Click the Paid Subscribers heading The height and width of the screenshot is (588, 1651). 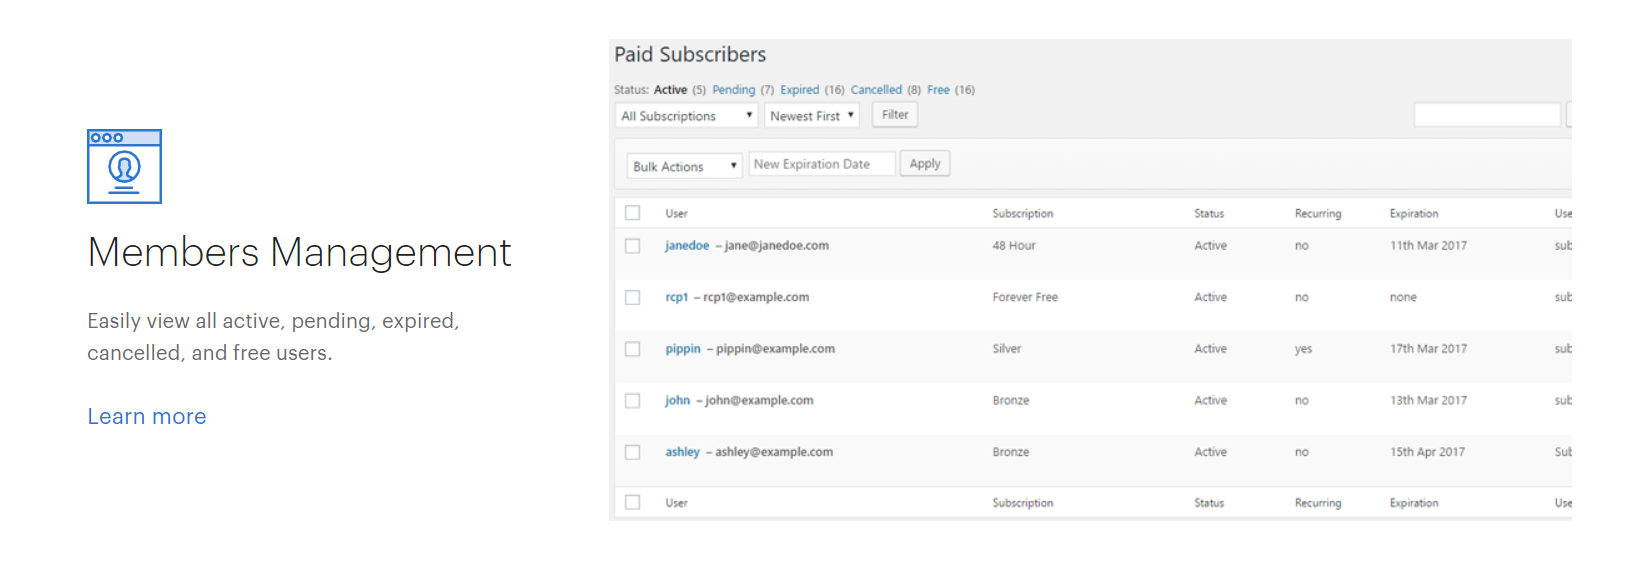click(x=690, y=55)
